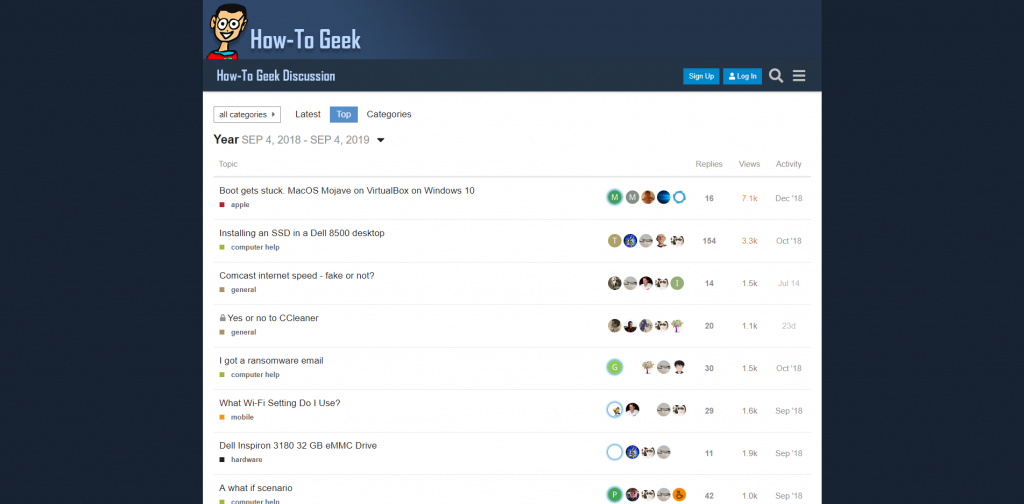
Task: Click the orange wheelchair avatar in what-if topic
Action: tap(679, 495)
